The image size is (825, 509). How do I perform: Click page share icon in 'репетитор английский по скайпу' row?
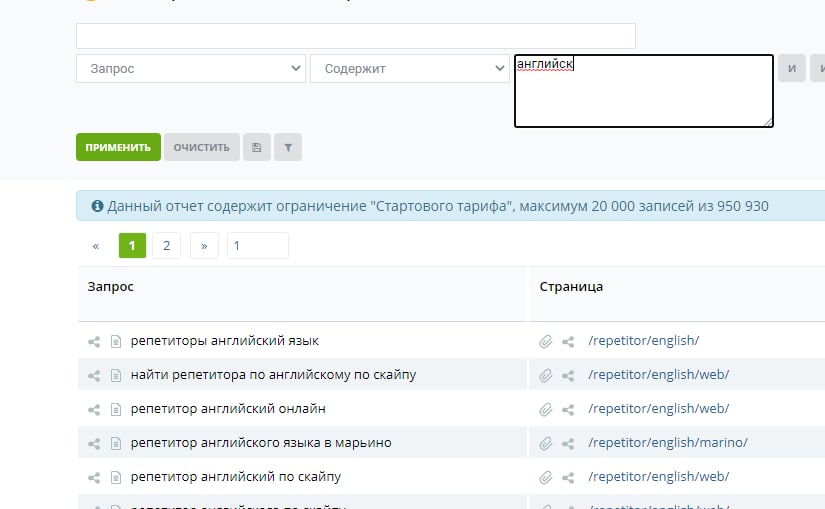pos(568,477)
